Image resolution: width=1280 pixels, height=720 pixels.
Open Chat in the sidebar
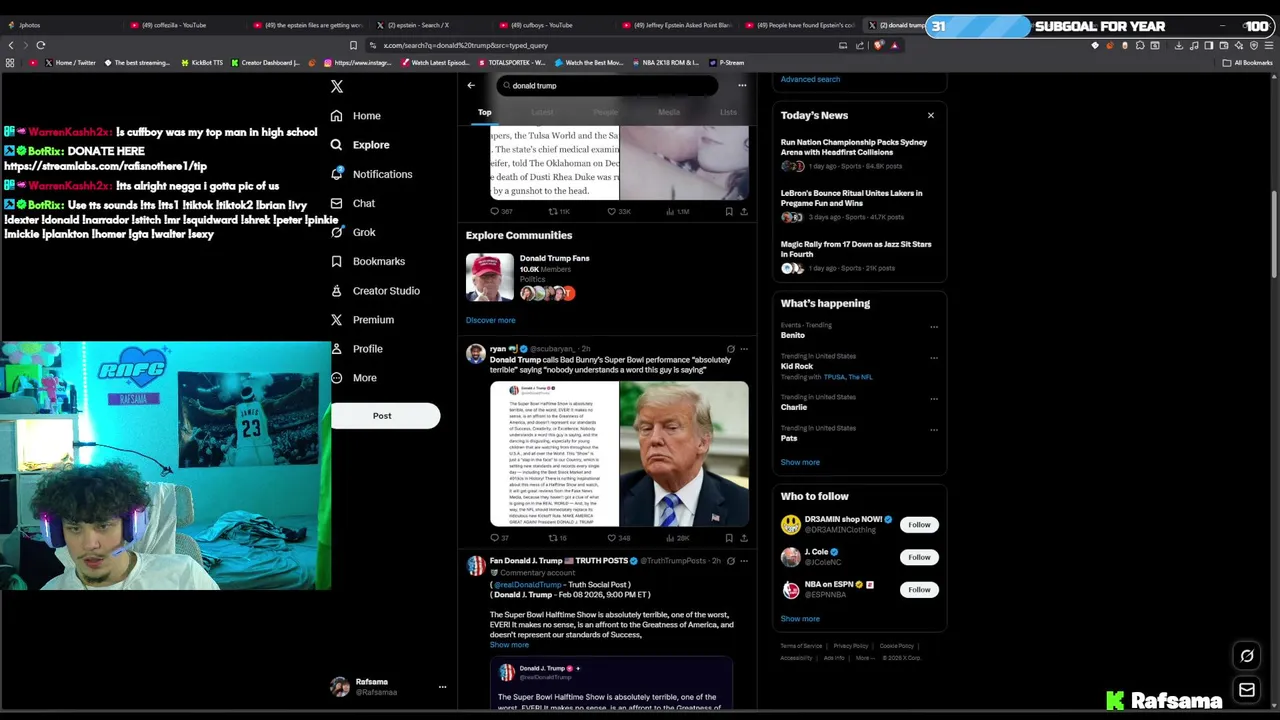pos(352,203)
